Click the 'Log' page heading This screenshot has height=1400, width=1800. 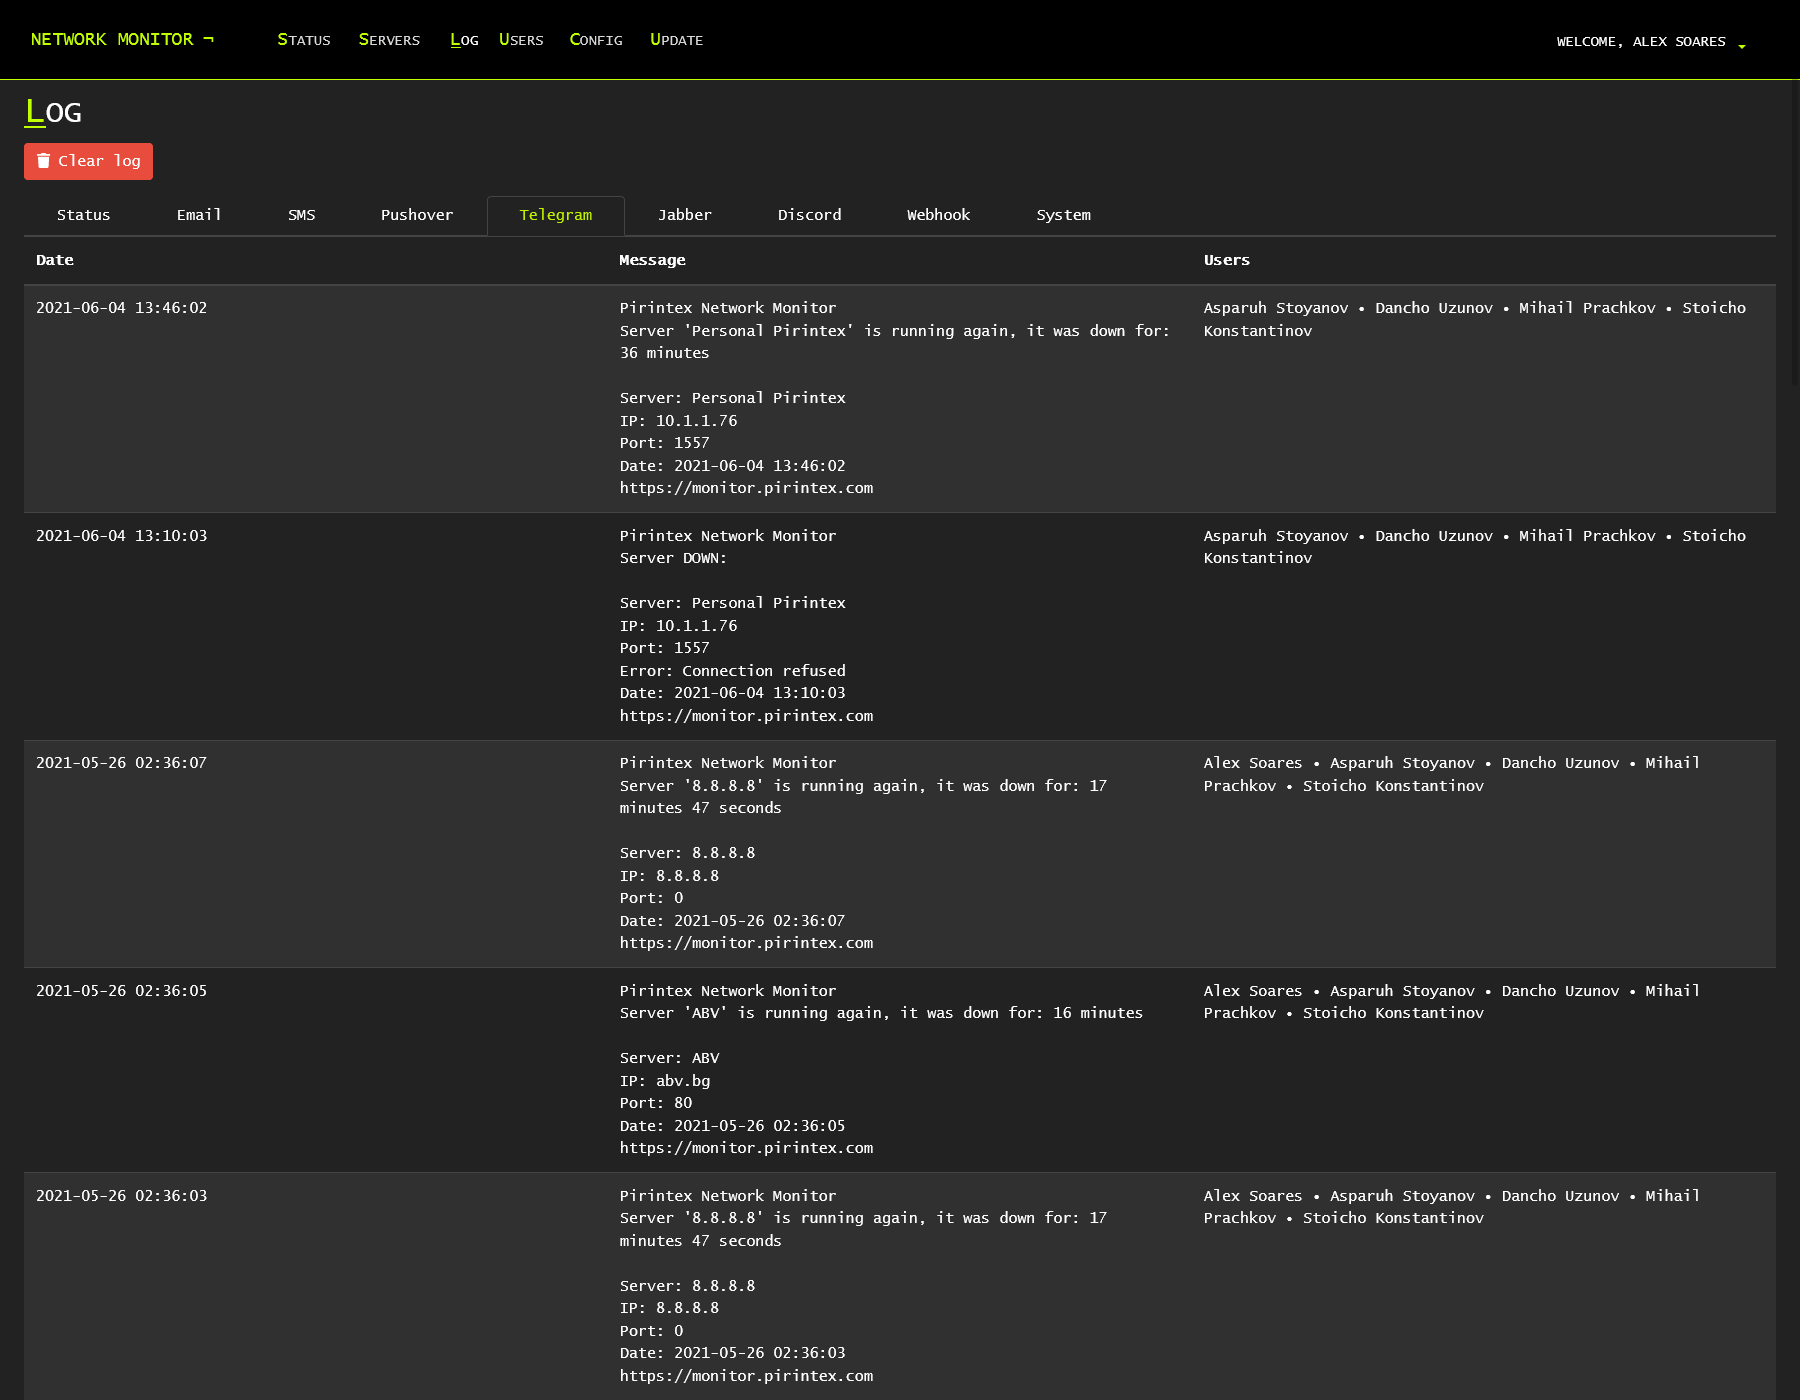click(x=54, y=112)
